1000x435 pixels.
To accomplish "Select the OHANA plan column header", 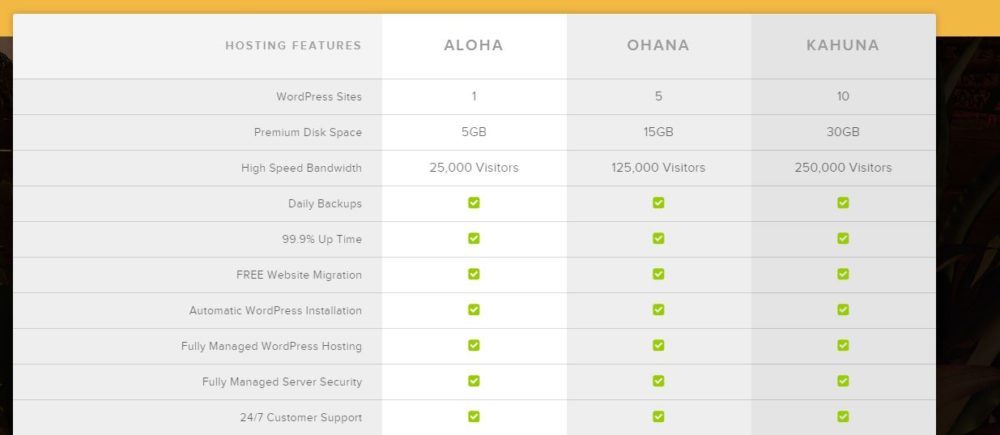I will 658,46.
